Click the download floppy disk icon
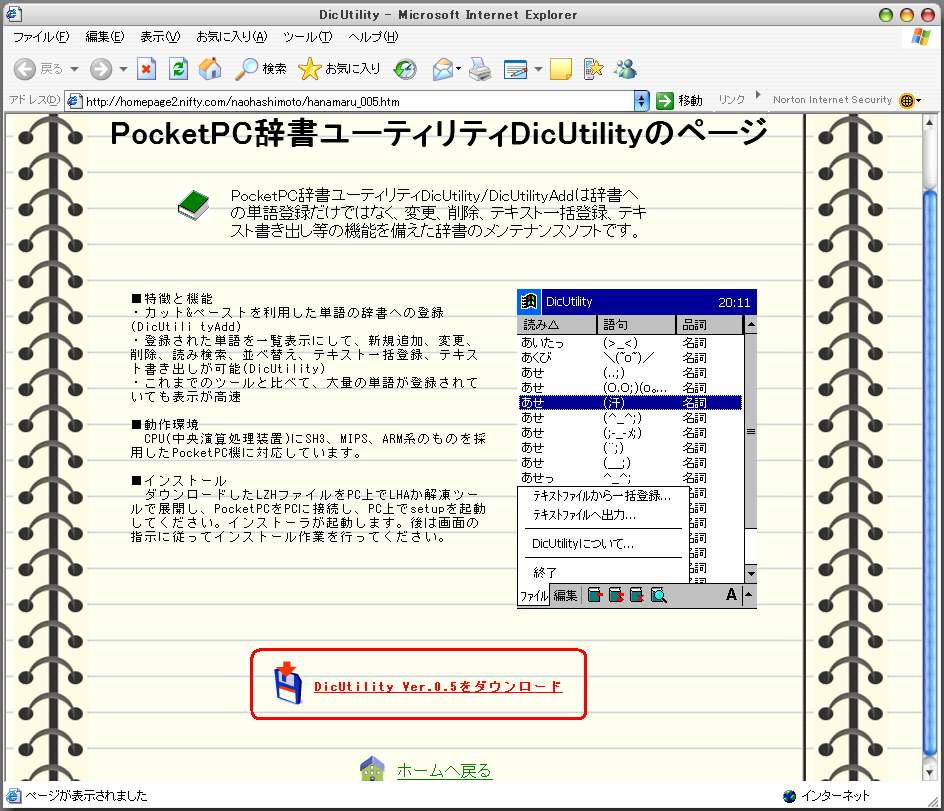Screen dimensions: 944x811 point(288,682)
